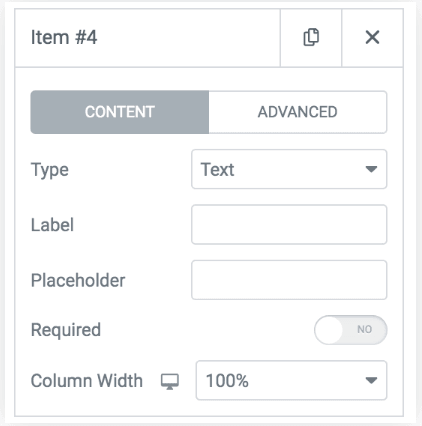Viewport: 422px width, 426px height.
Task: Click the Placeholder label text
Action: [x=78, y=280]
